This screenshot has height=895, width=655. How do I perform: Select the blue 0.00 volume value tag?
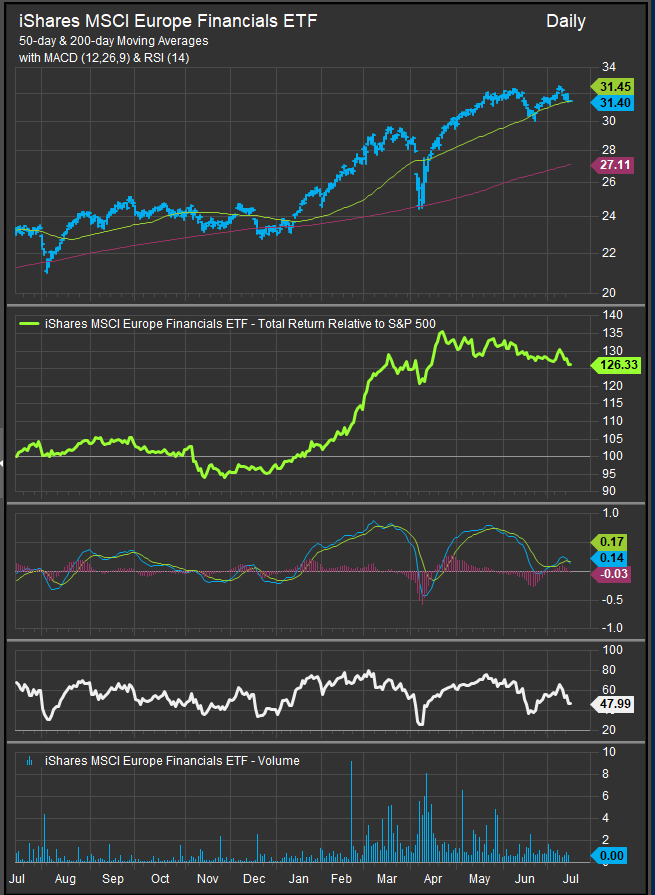[610, 856]
